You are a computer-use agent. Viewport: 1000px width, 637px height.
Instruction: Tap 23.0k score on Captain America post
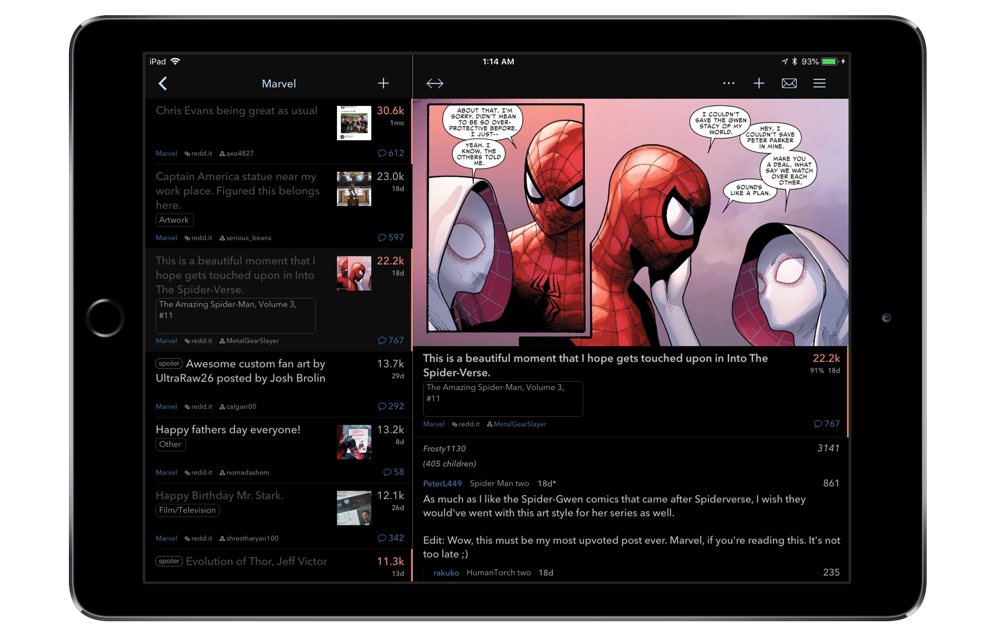tap(390, 176)
